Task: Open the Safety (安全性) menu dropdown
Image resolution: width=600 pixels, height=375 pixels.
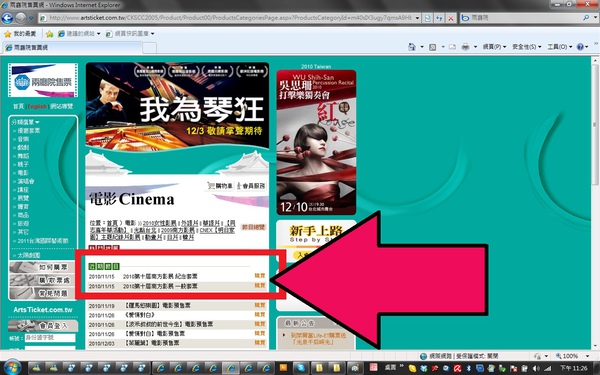Action: click(x=527, y=47)
